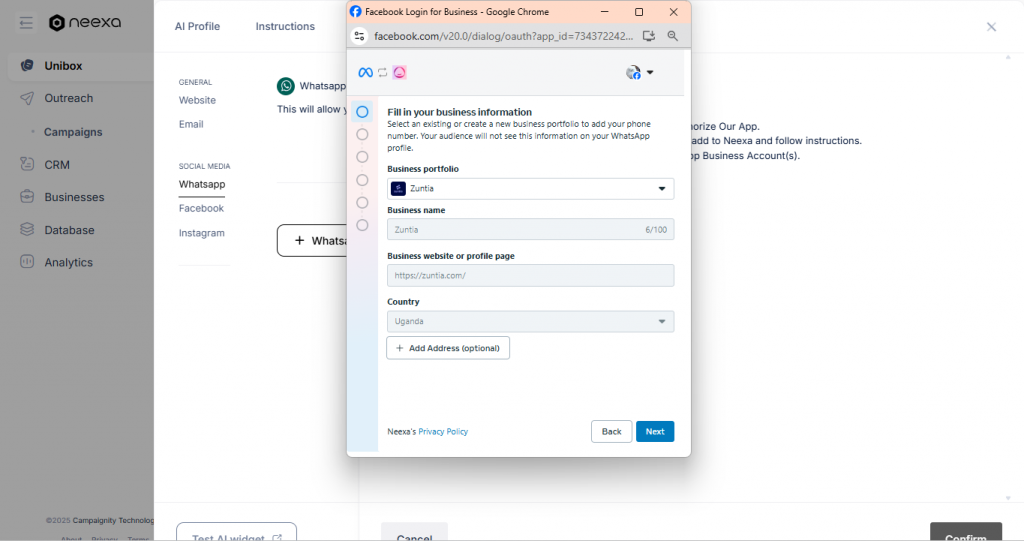Click the Cancel button at the bottom

[414, 533]
